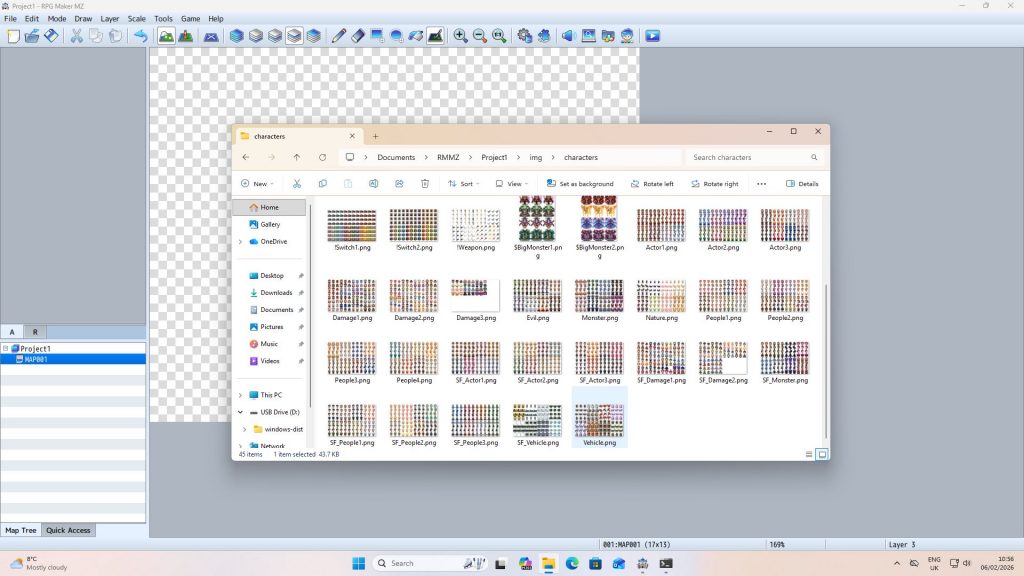This screenshot has height=576, width=1024.
Task: Start Playtest with the play icon
Action: click(x=652, y=36)
